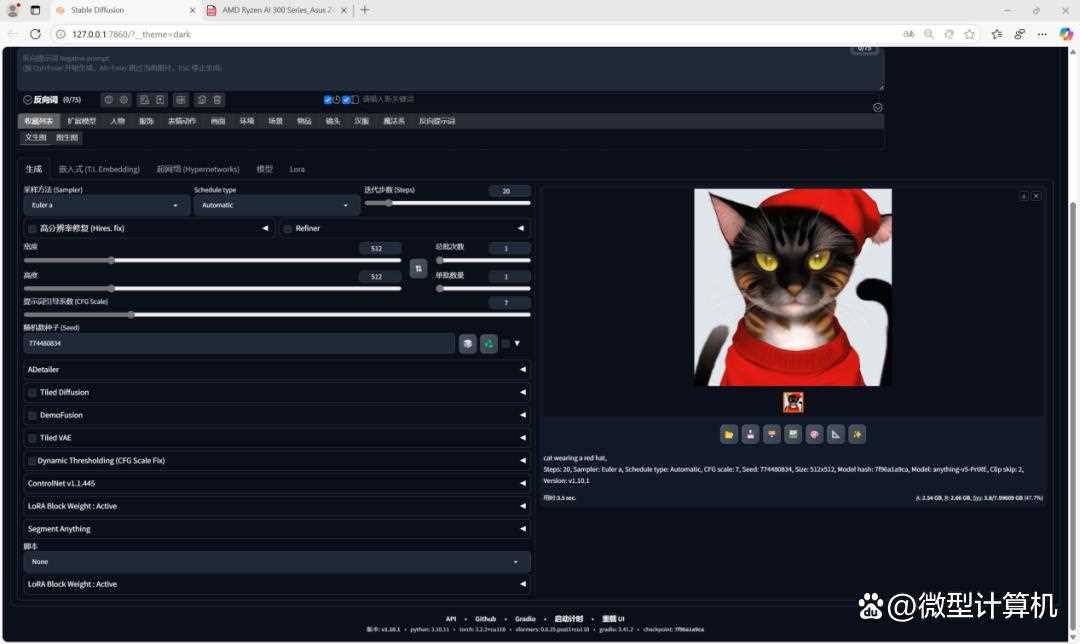Close the image preview with X icon
Image resolution: width=1080 pixels, height=644 pixels.
pos(1036,196)
